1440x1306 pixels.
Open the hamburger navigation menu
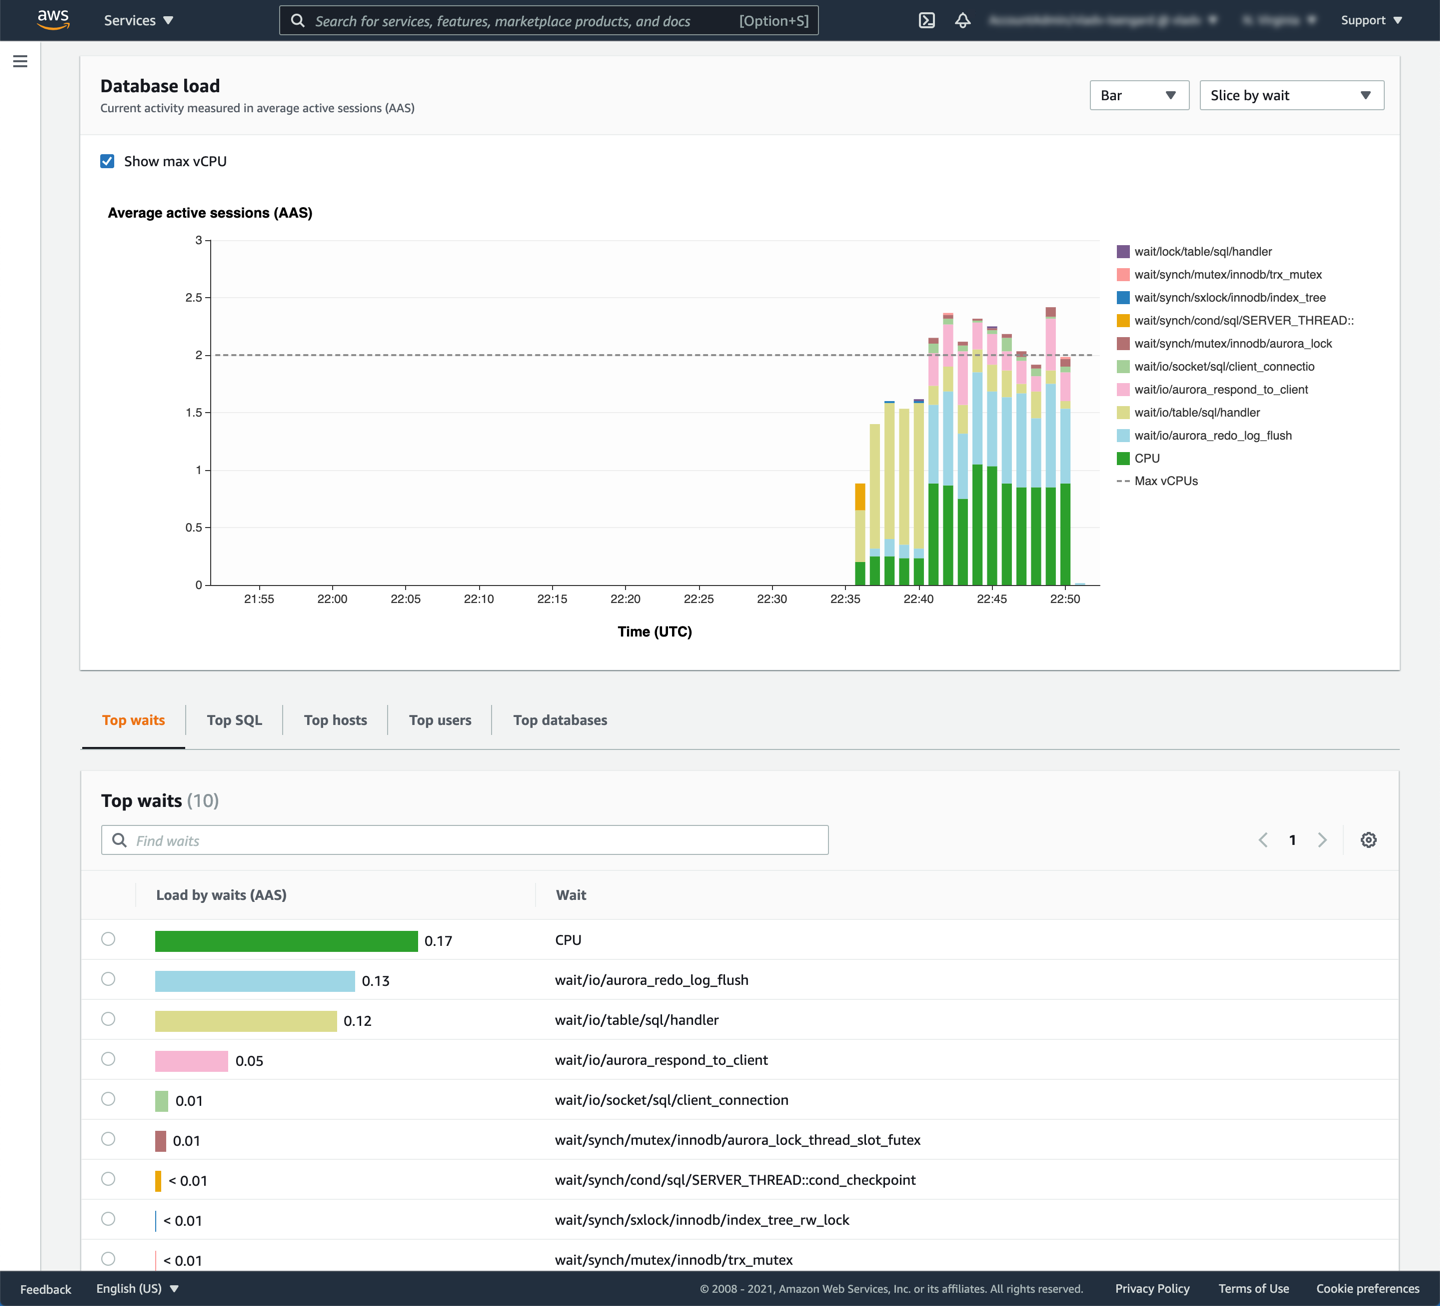[20, 62]
